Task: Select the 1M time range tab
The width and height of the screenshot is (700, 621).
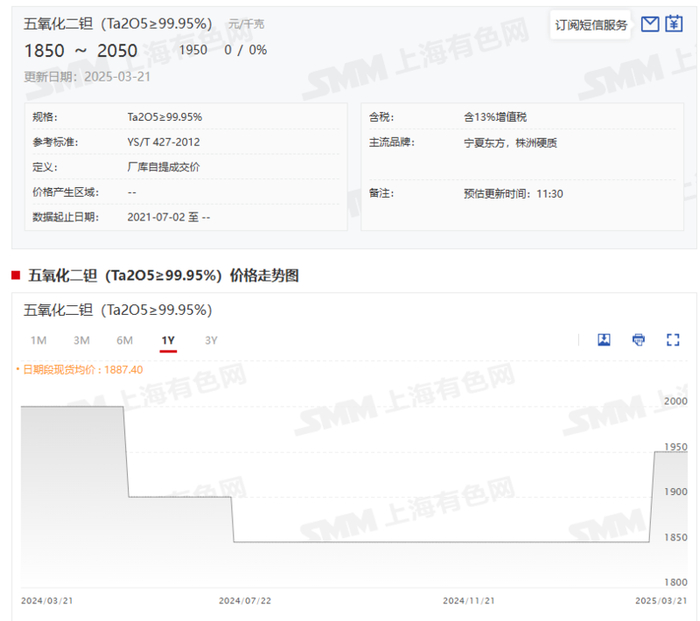Action: coord(38,341)
